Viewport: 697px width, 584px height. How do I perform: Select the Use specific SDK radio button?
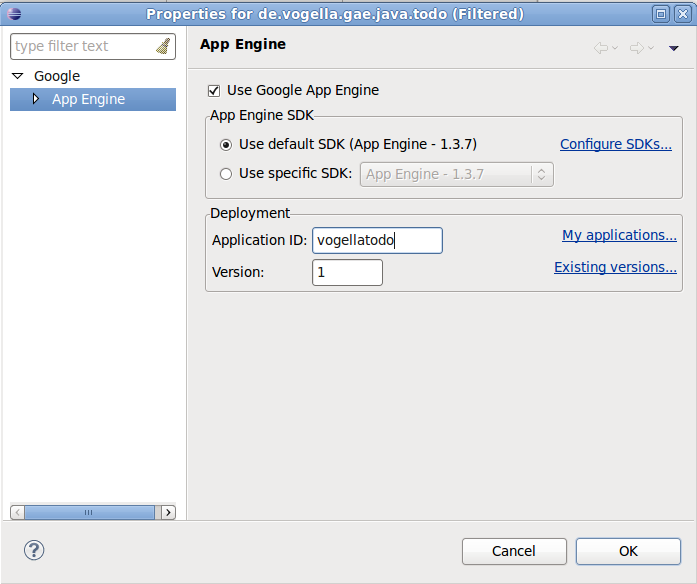[x=226, y=174]
